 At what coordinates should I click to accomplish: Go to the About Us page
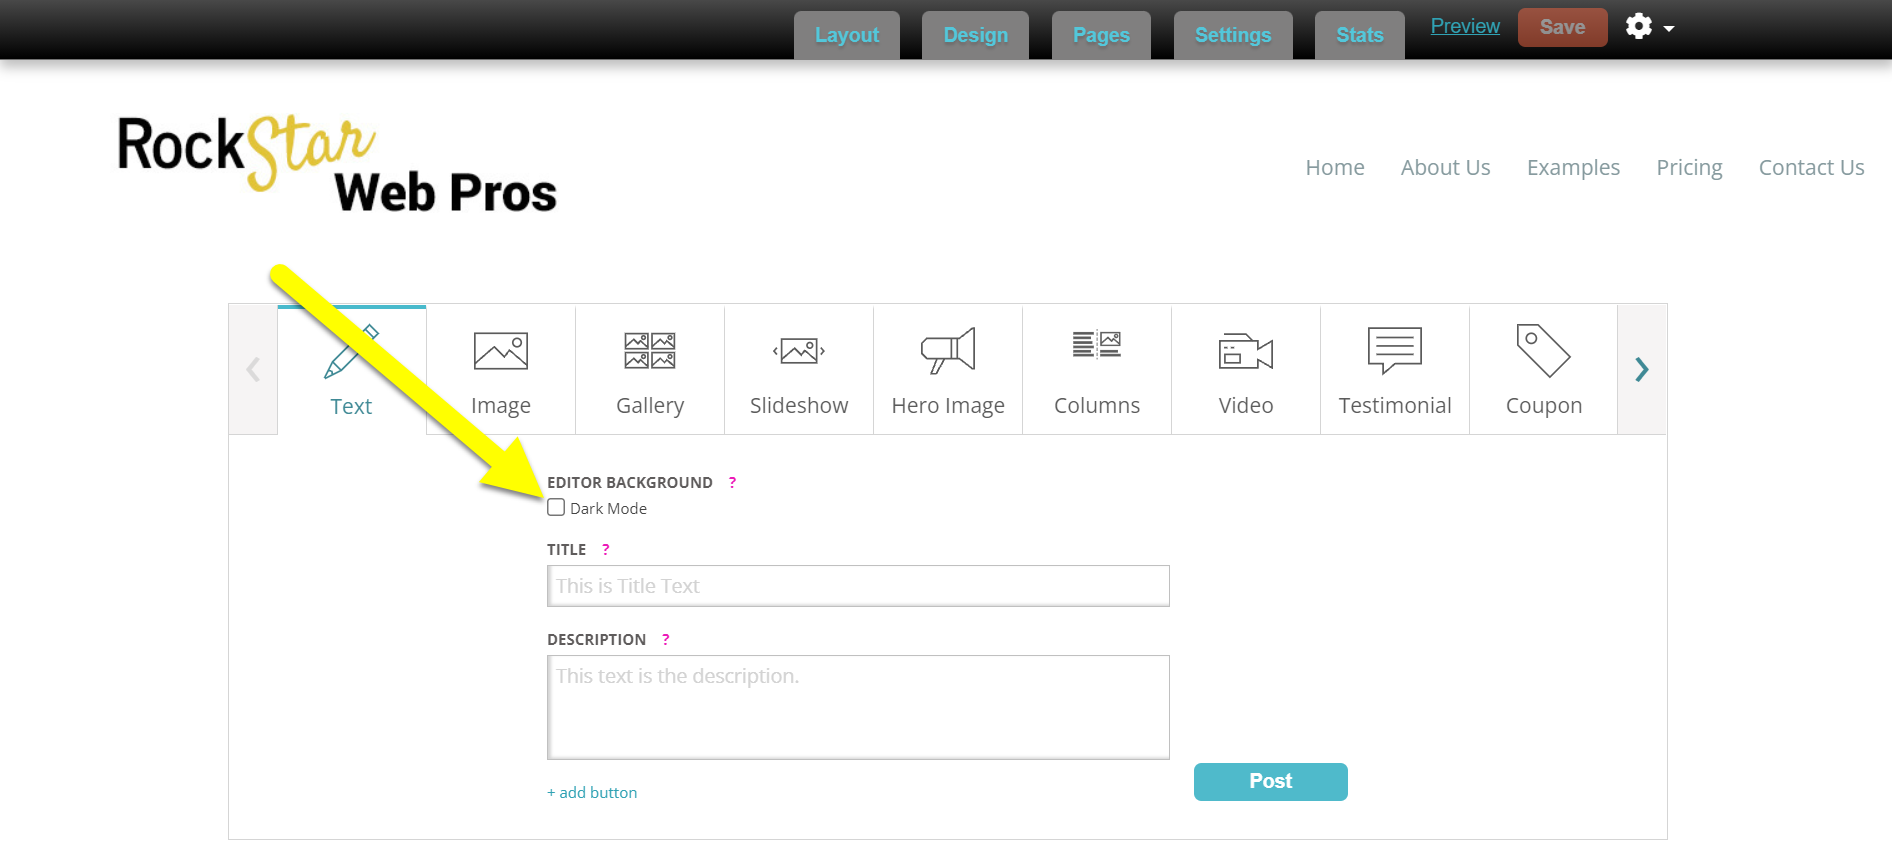point(1445,167)
